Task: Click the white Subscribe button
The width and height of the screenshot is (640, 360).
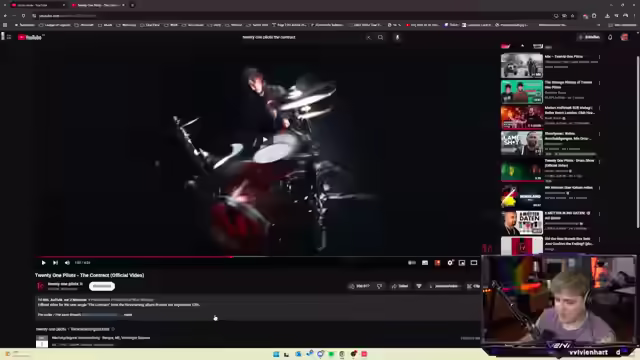Action: pyautogui.click(x=102, y=286)
